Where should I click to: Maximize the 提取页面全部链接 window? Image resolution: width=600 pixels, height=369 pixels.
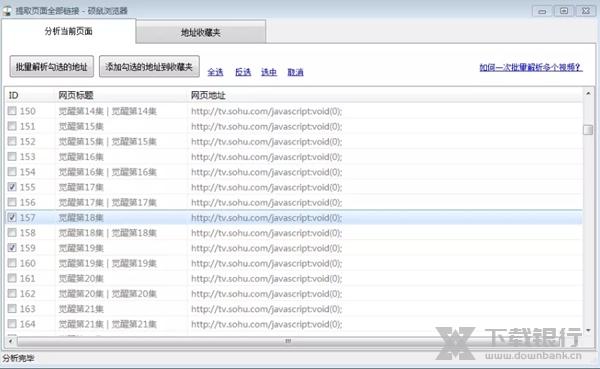(x=564, y=11)
